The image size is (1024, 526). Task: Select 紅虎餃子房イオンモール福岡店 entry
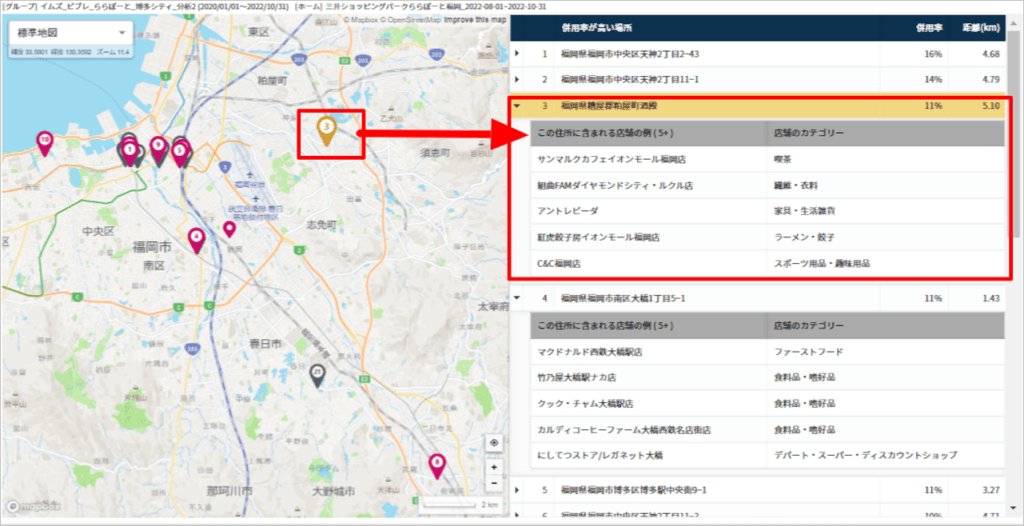[767, 237]
